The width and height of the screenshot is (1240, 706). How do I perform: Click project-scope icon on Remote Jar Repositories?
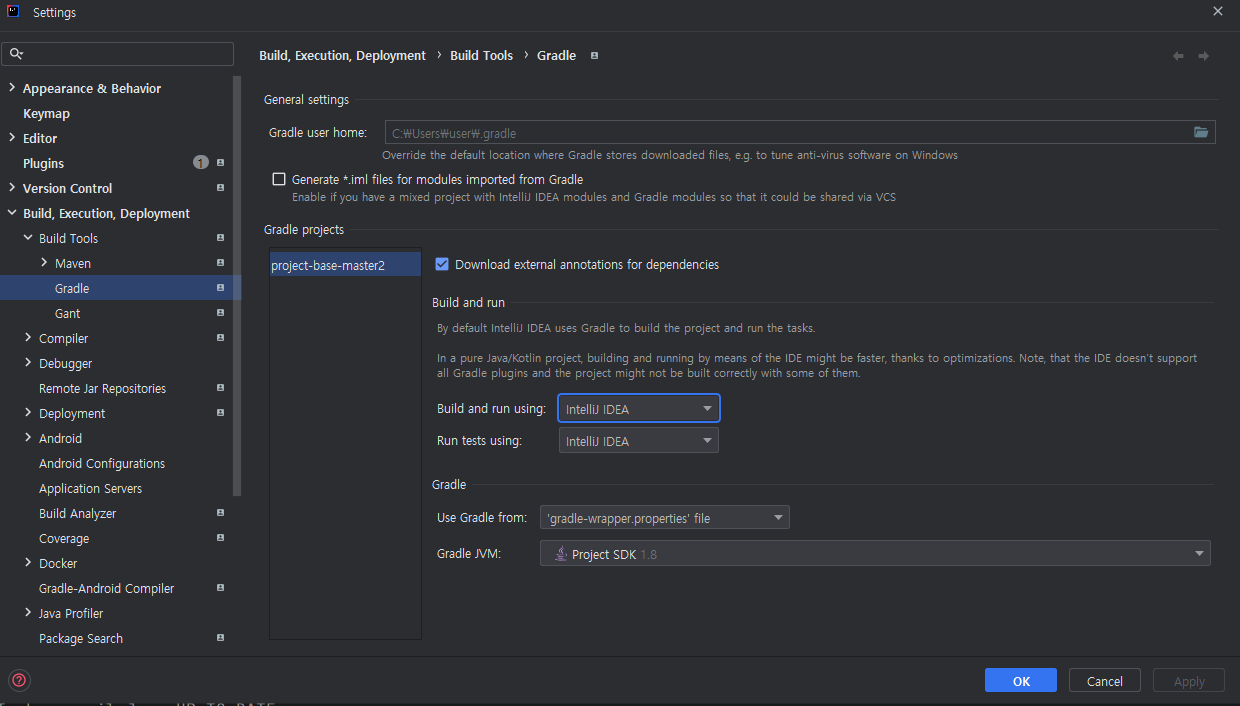(x=220, y=388)
